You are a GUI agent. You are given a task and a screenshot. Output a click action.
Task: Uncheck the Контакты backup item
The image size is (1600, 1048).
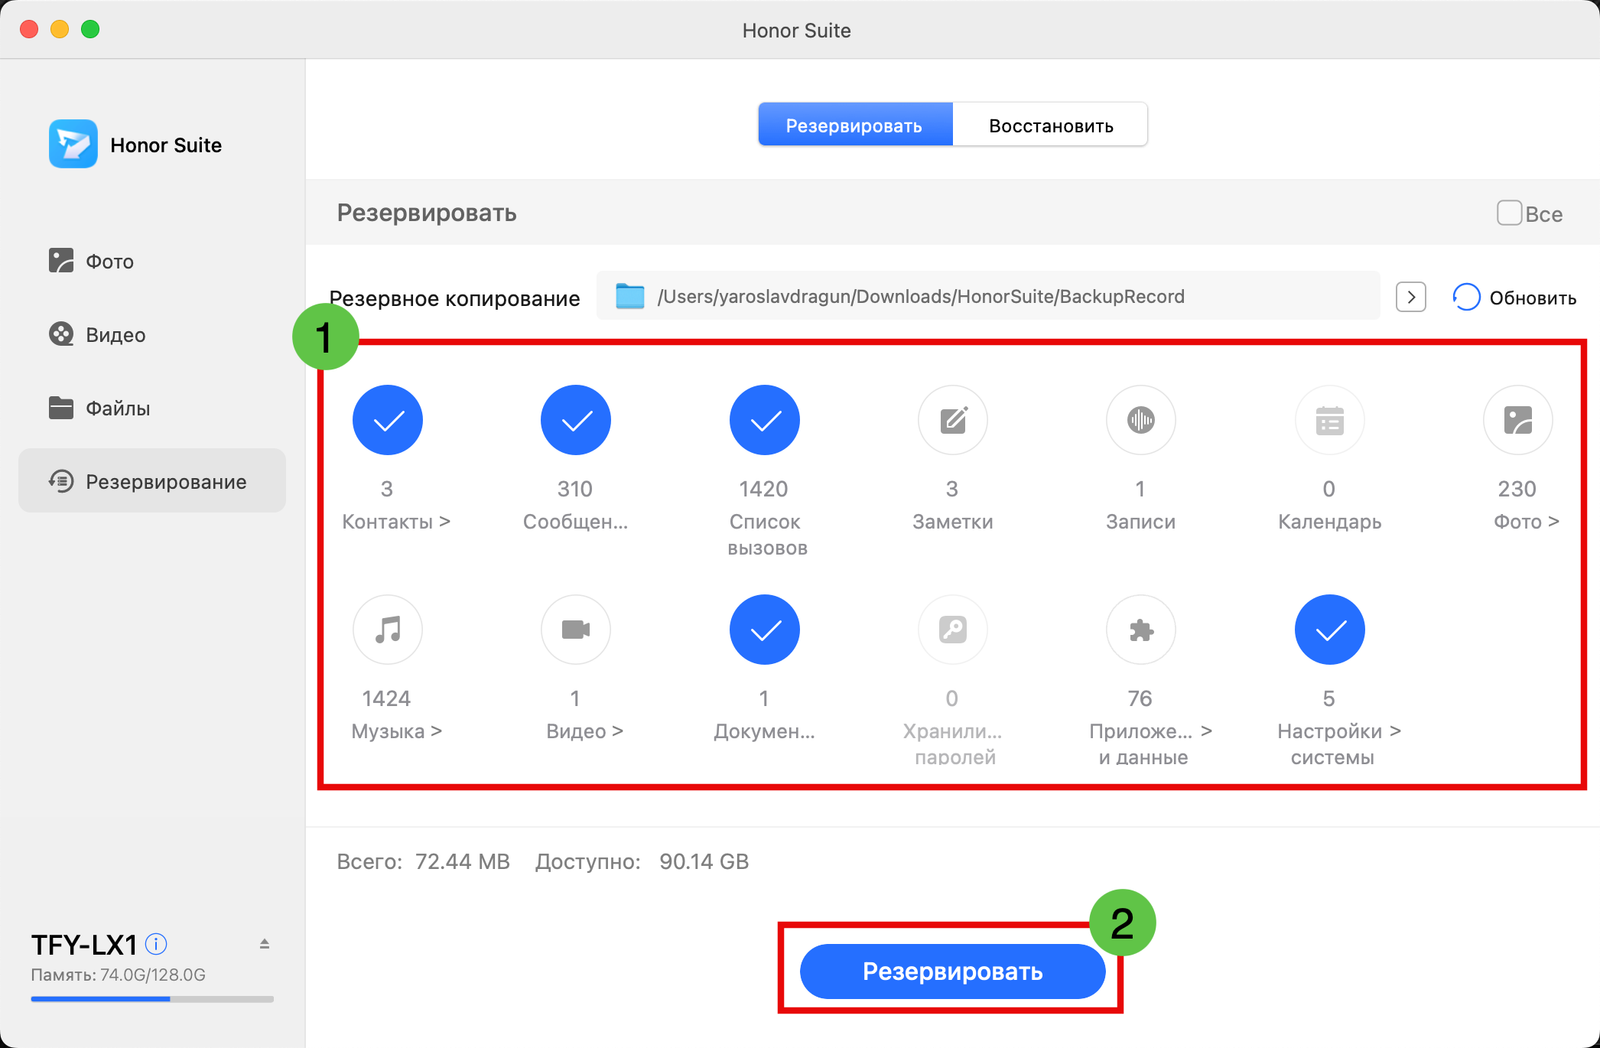[388, 420]
